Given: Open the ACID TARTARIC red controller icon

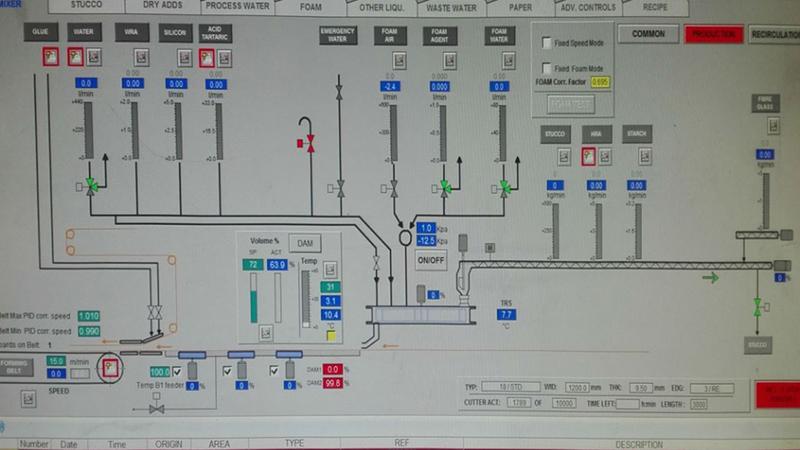Looking at the screenshot, I should pos(207,58).
